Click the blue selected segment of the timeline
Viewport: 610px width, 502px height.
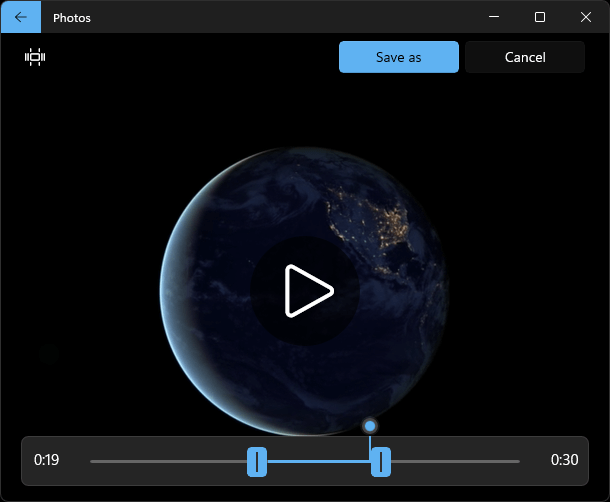click(319, 462)
